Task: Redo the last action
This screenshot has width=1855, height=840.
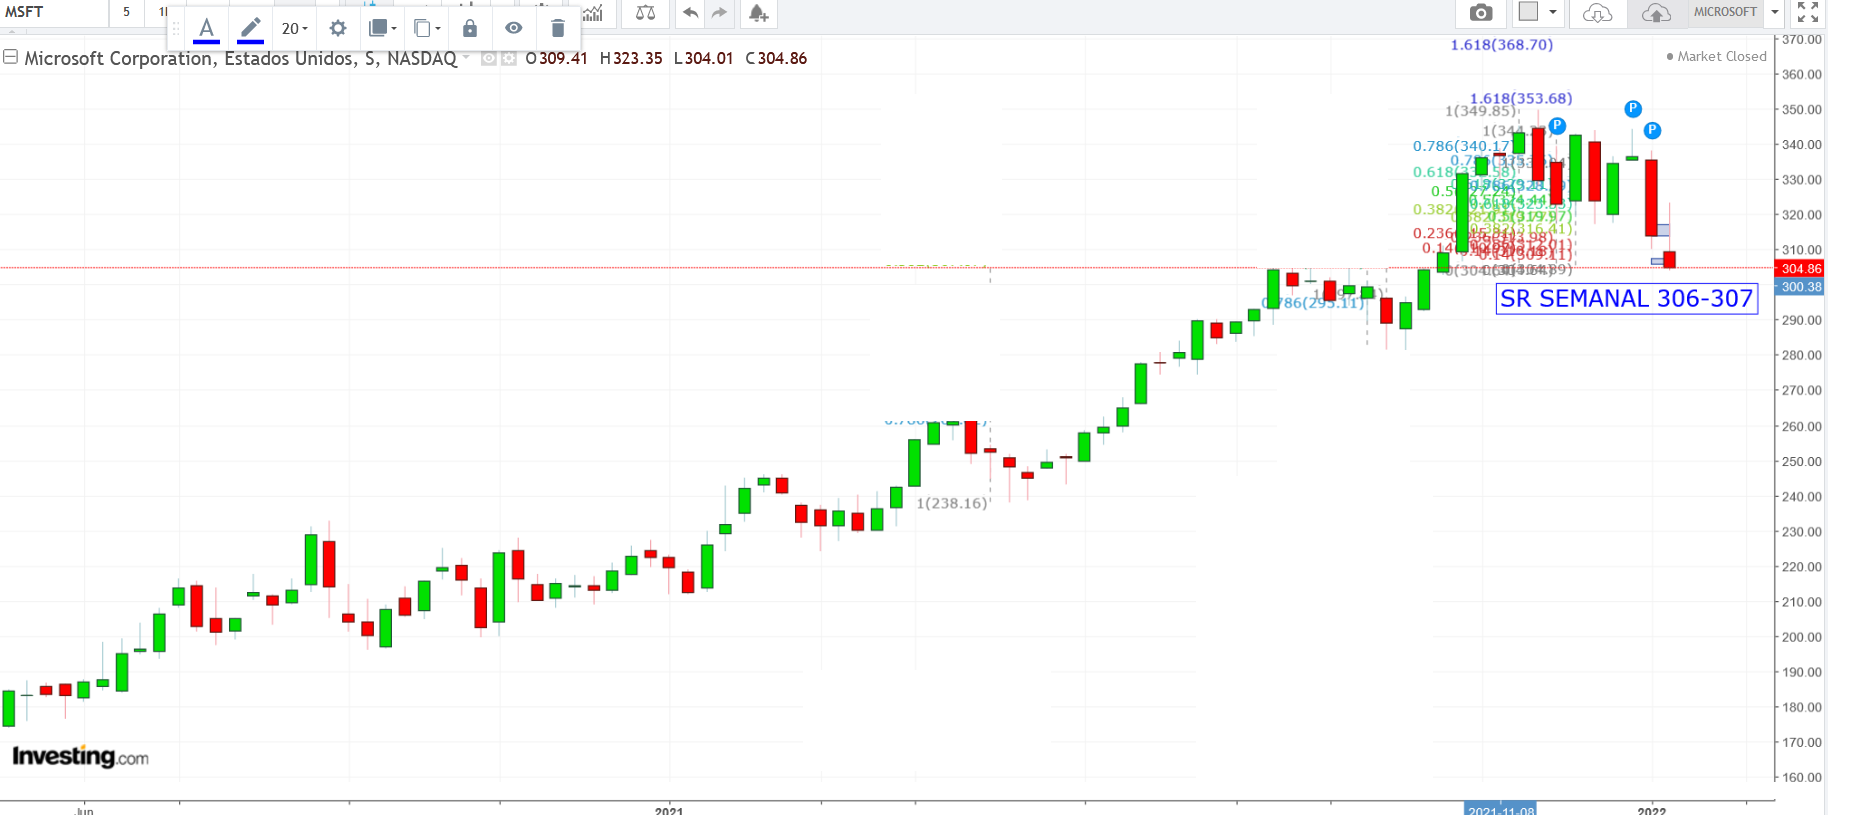Action: click(719, 13)
